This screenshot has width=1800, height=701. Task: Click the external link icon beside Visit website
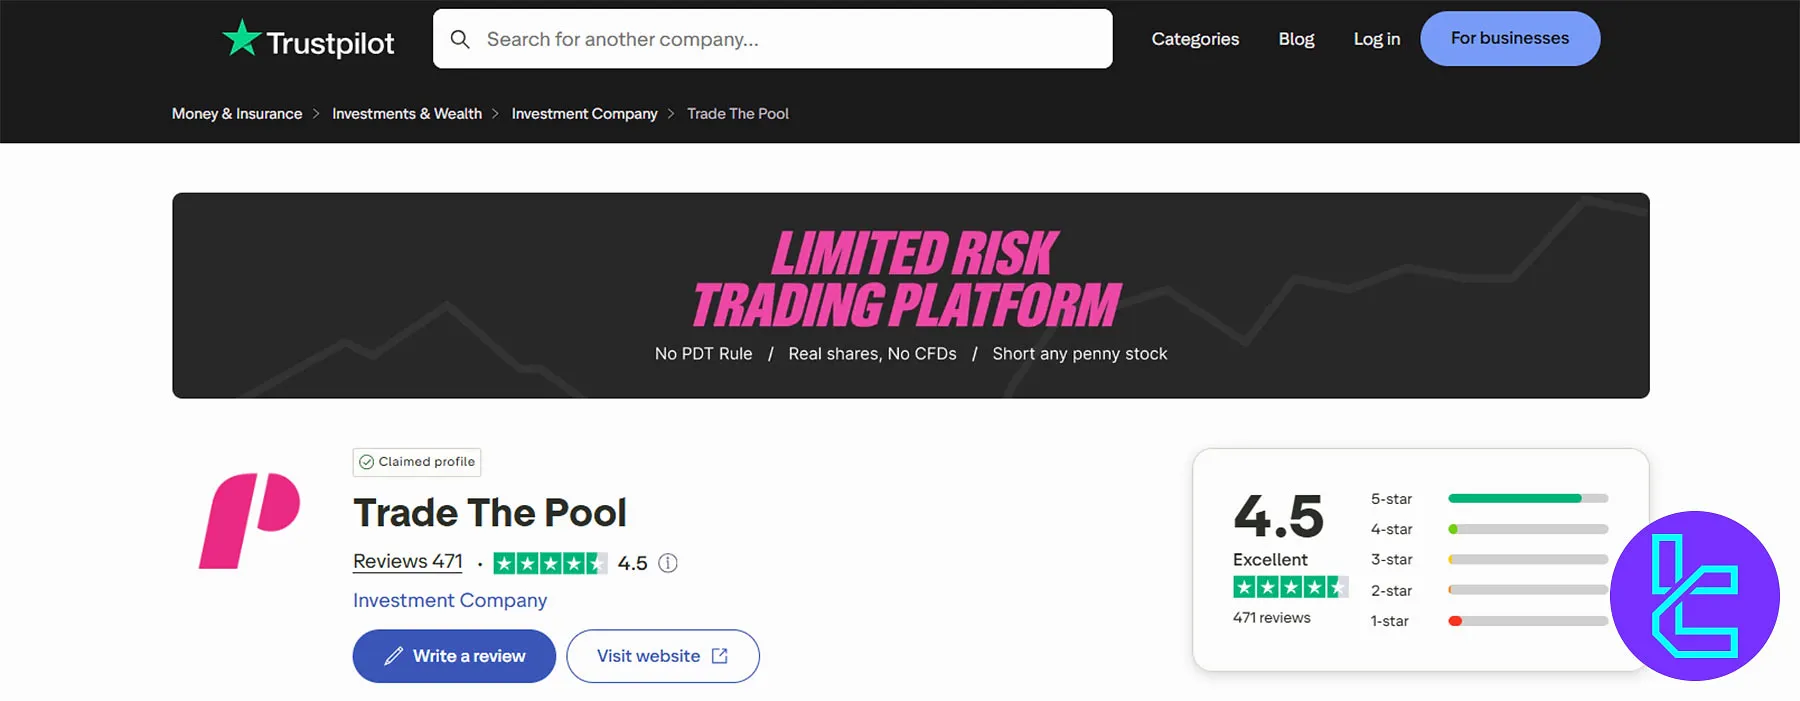pyautogui.click(x=719, y=655)
